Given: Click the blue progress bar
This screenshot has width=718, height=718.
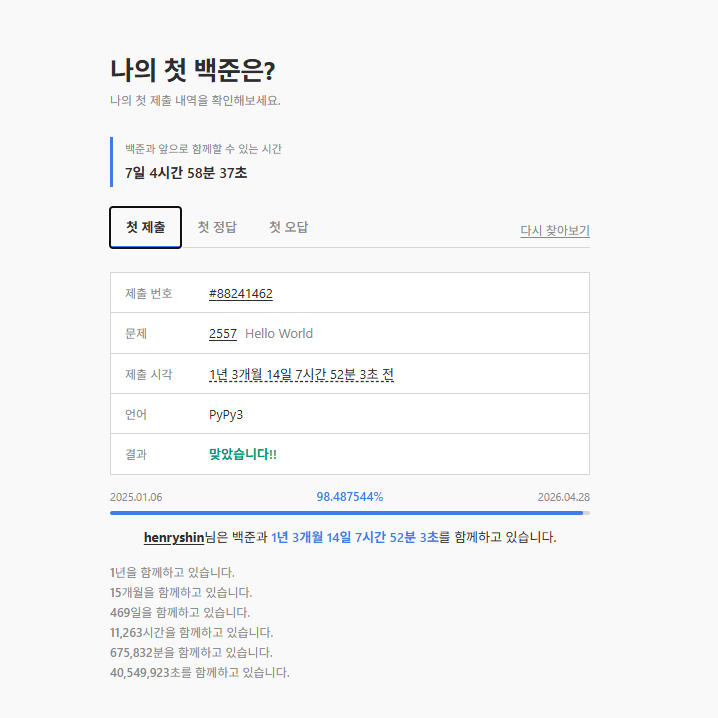Looking at the screenshot, I should [346, 513].
